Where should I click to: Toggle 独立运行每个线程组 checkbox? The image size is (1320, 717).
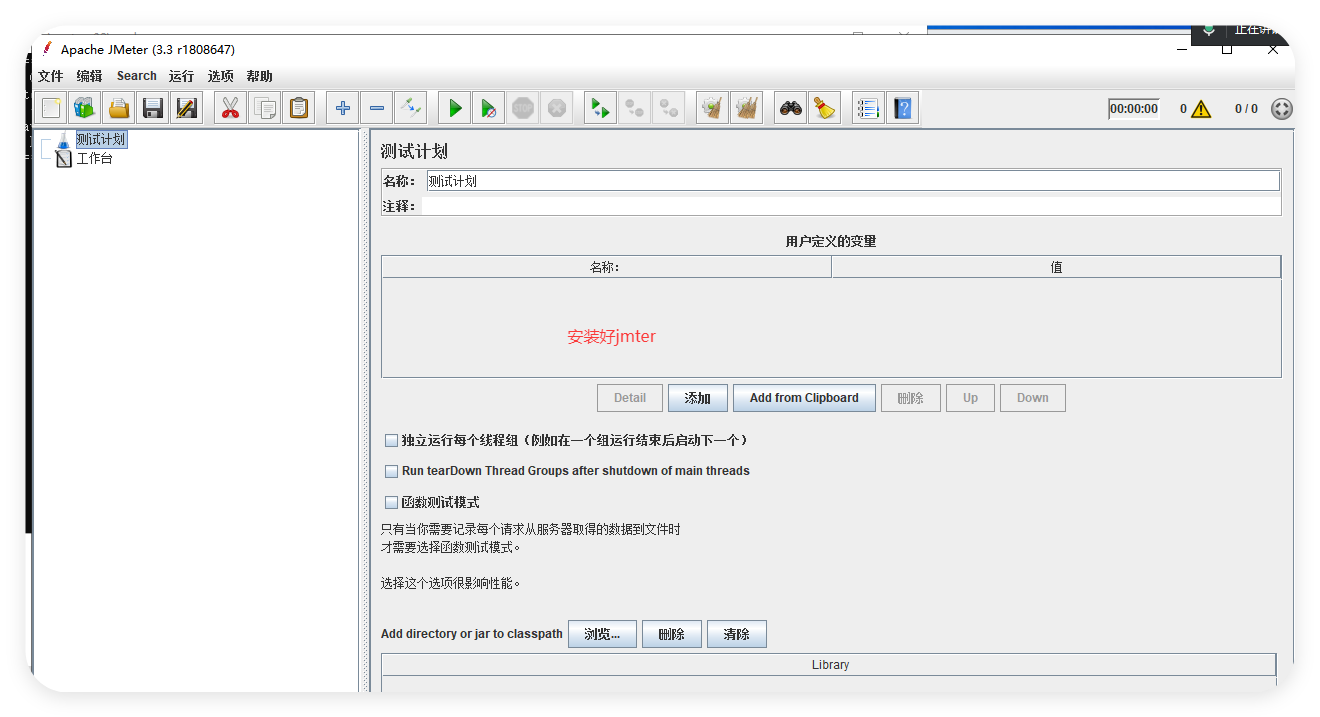(392, 440)
